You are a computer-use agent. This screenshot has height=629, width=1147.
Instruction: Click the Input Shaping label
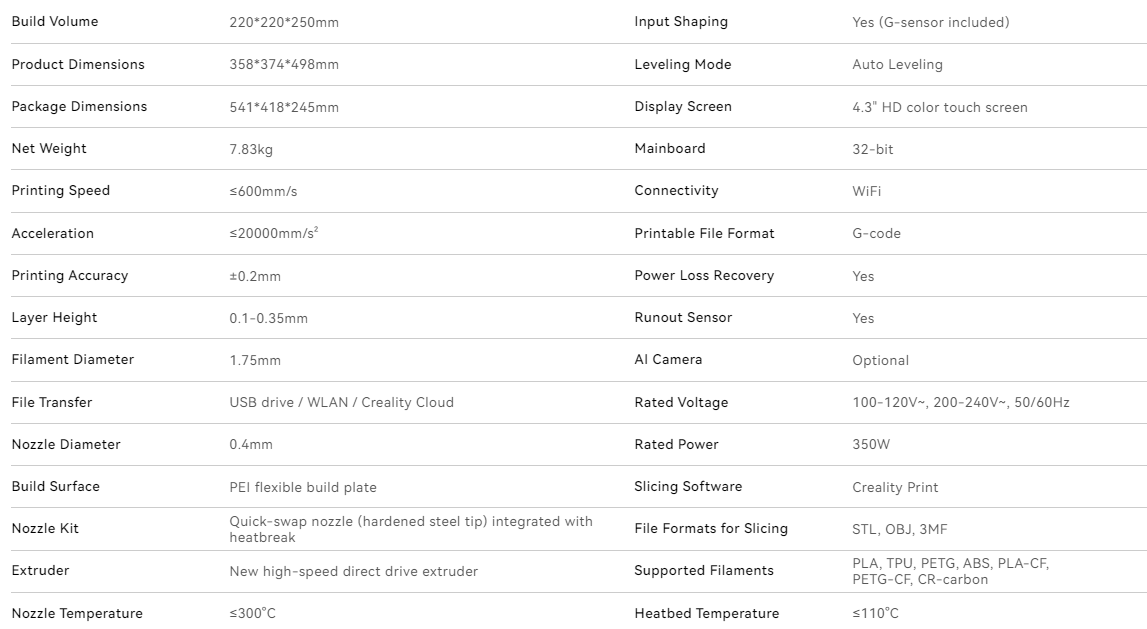pyautogui.click(x=681, y=22)
